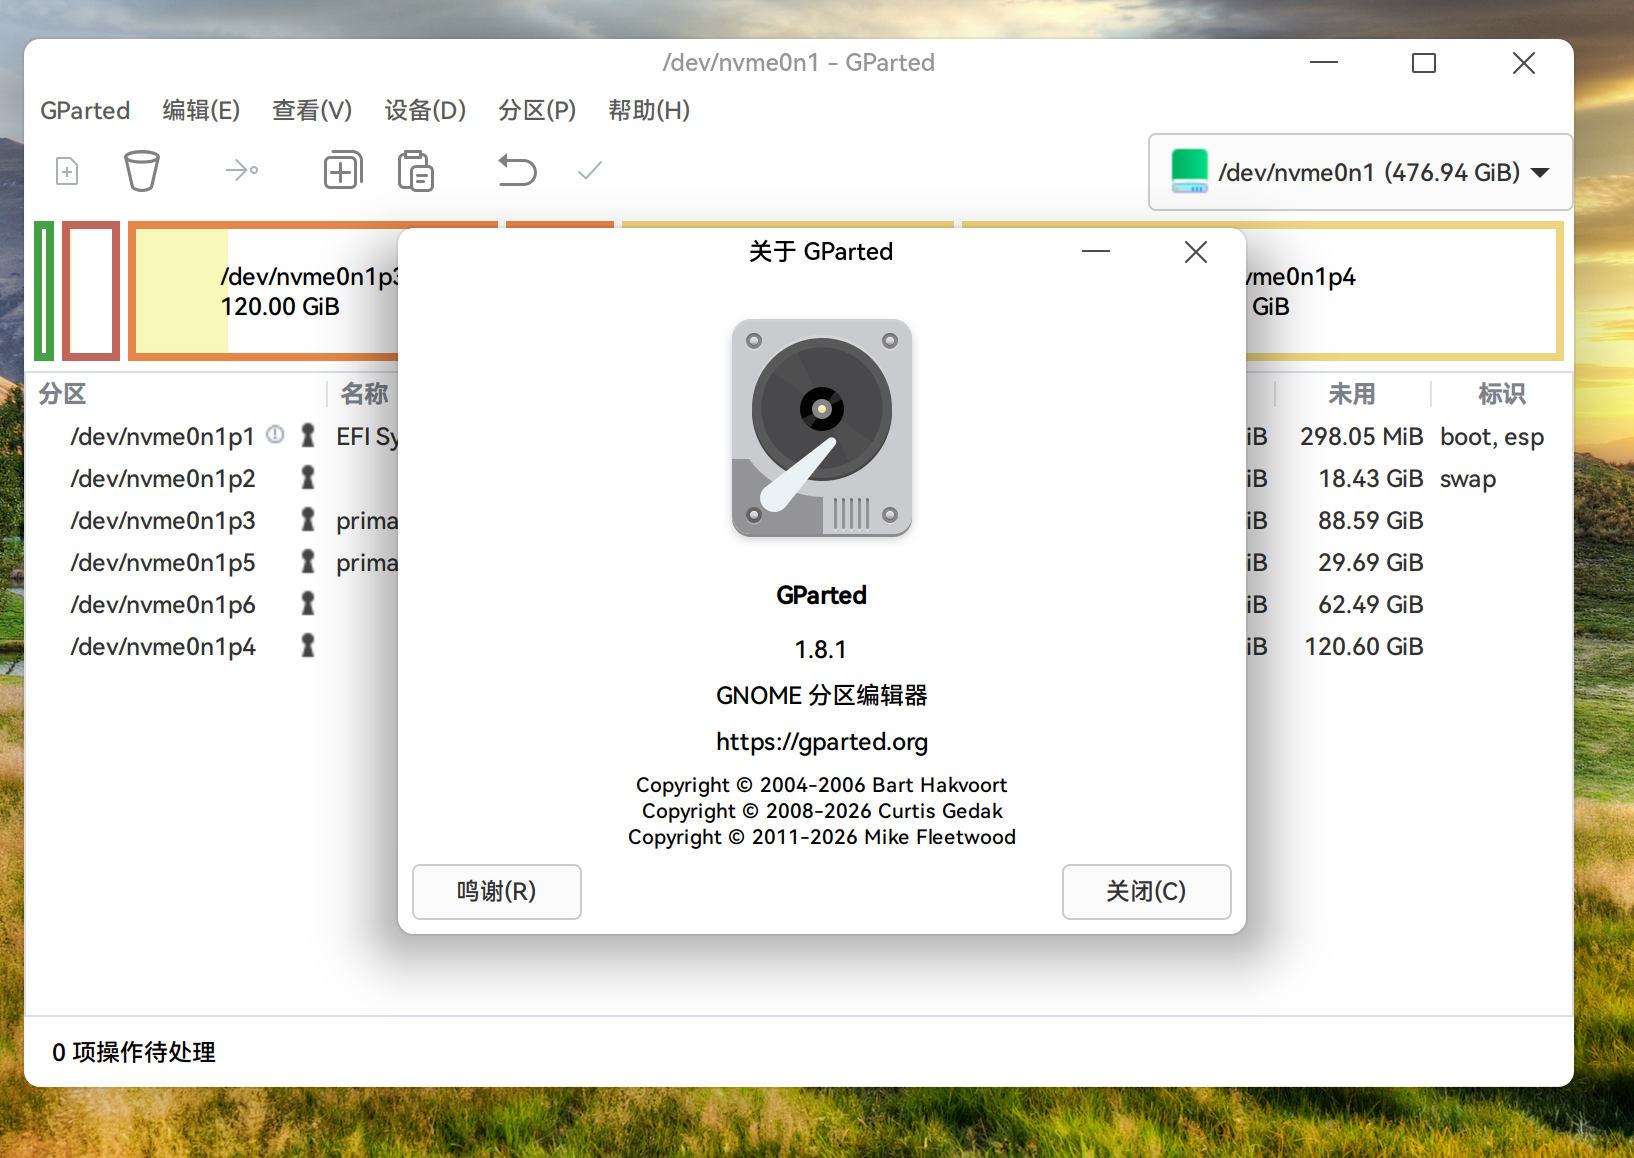
Task: Undo the last operation via toolbar icon
Action: (x=517, y=170)
